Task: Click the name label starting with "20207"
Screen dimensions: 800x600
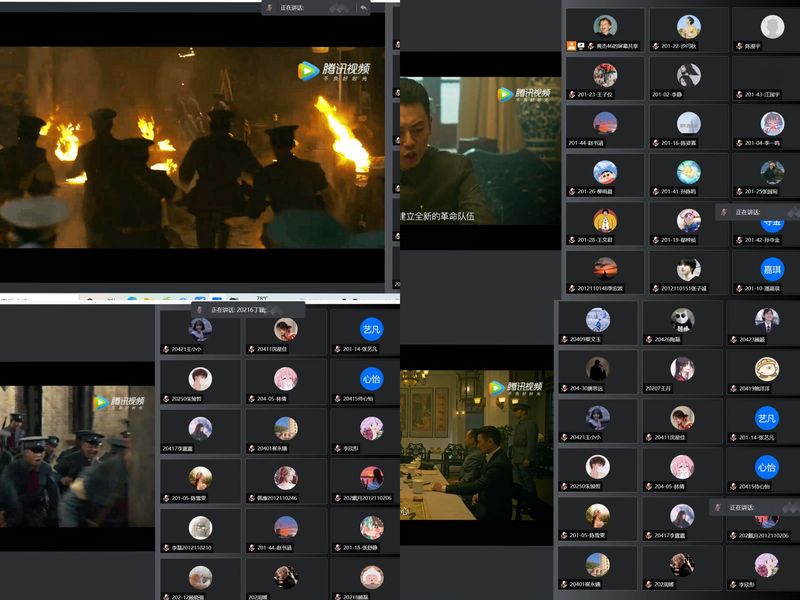Action: coord(658,388)
